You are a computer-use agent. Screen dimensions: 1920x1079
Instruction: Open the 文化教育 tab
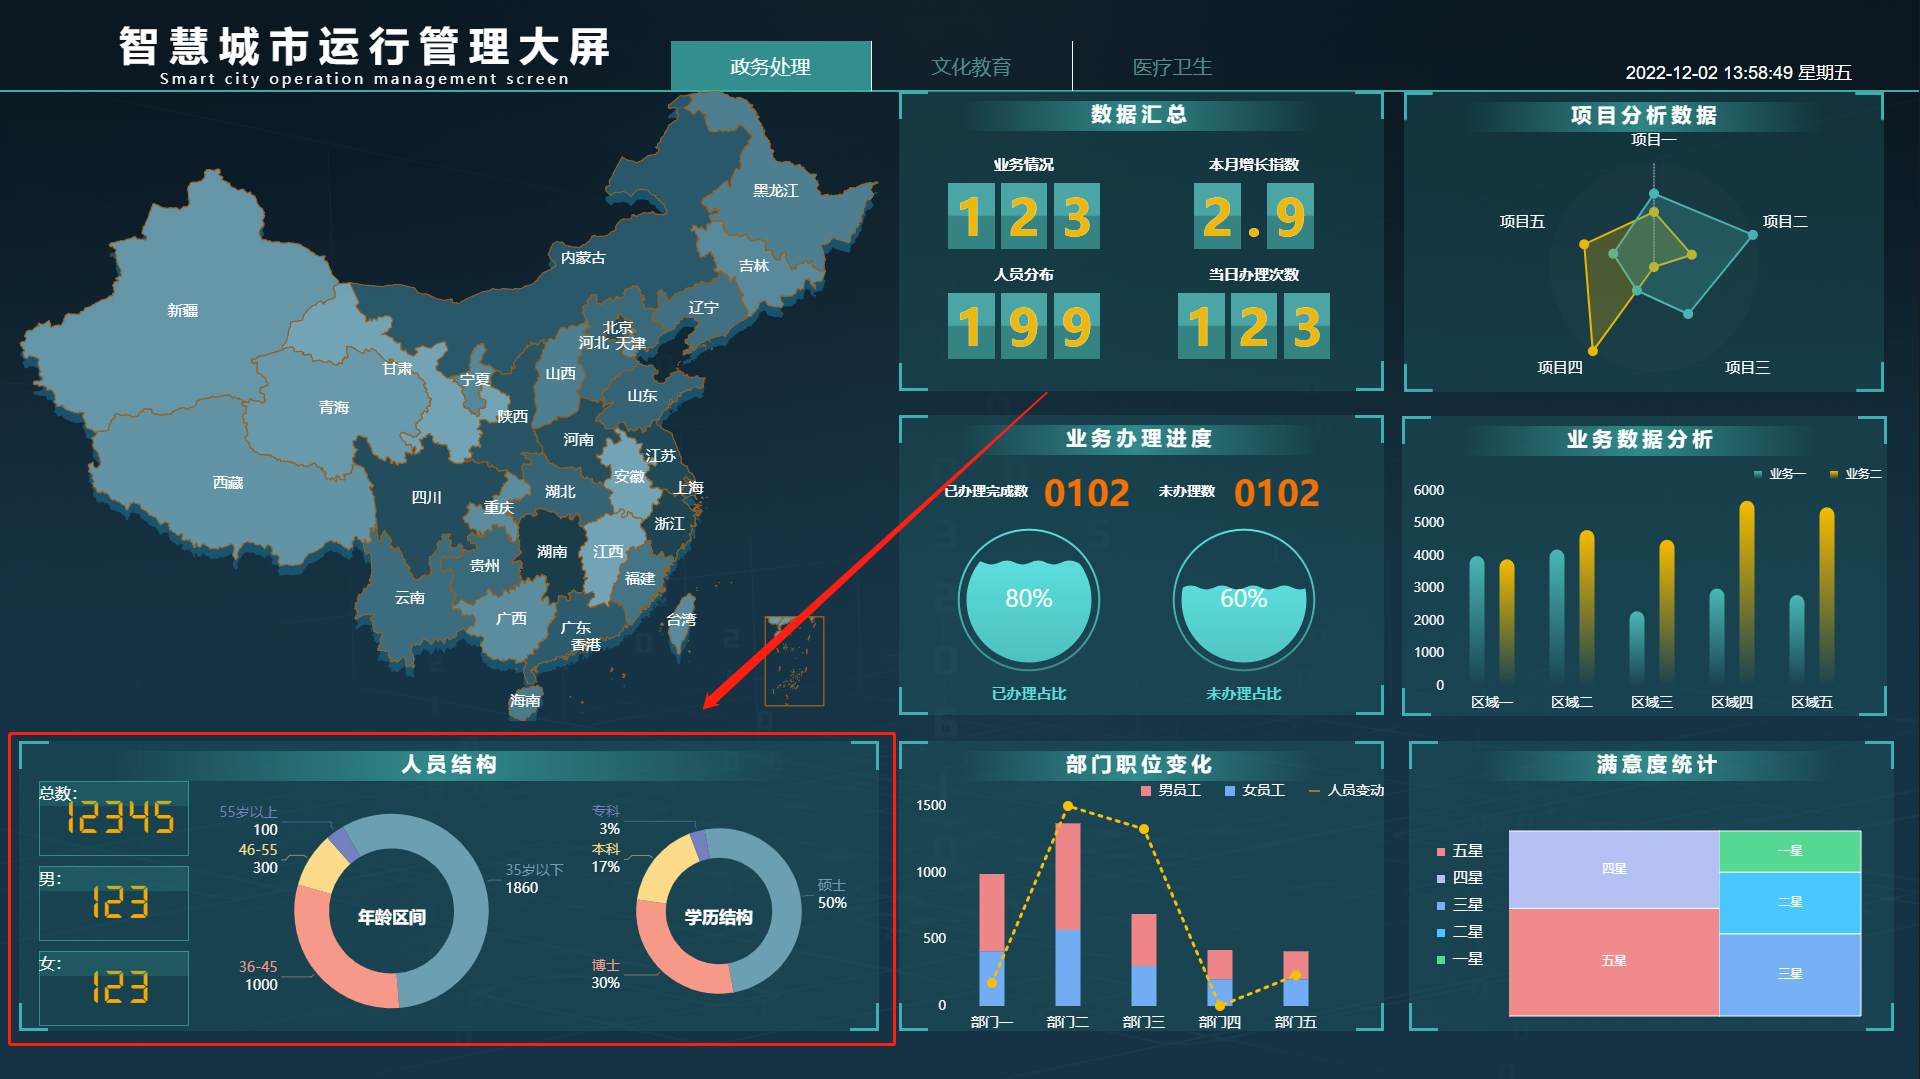(x=971, y=66)
